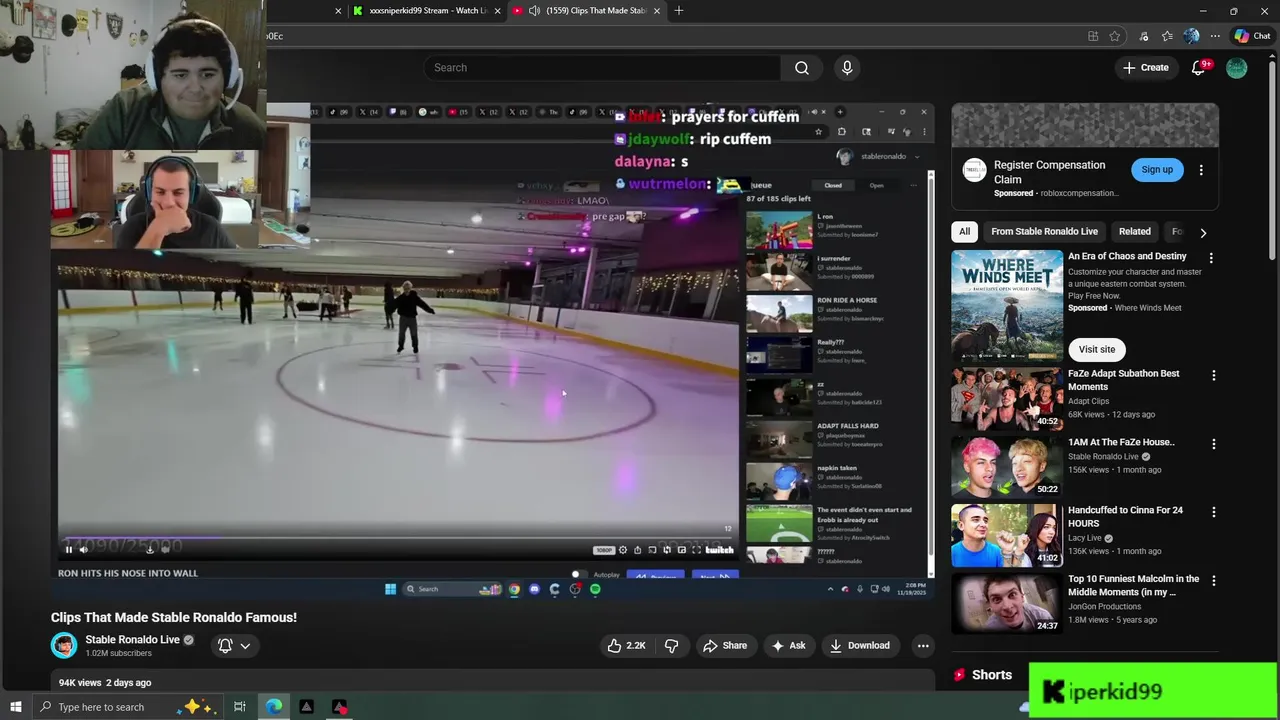
Task: Close the xxxsniperkid99 Stream tab
Action: coord(497,10)
